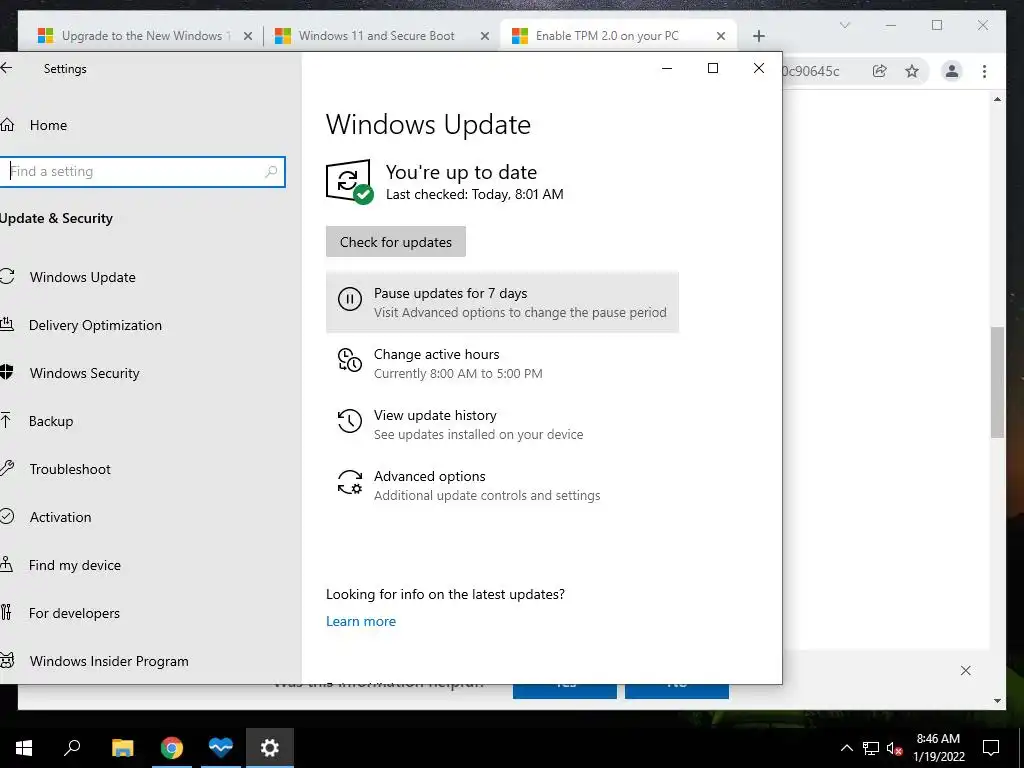The height and width of the screenshot is (768, 1024).
Task: Click the Settings gear on the taskbar
Action: [270, 748]
